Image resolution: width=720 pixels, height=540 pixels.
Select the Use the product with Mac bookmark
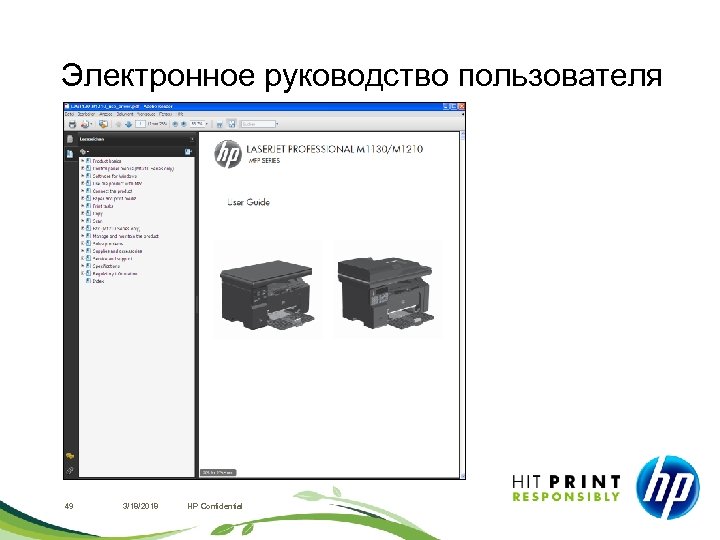tap(118, 184)
